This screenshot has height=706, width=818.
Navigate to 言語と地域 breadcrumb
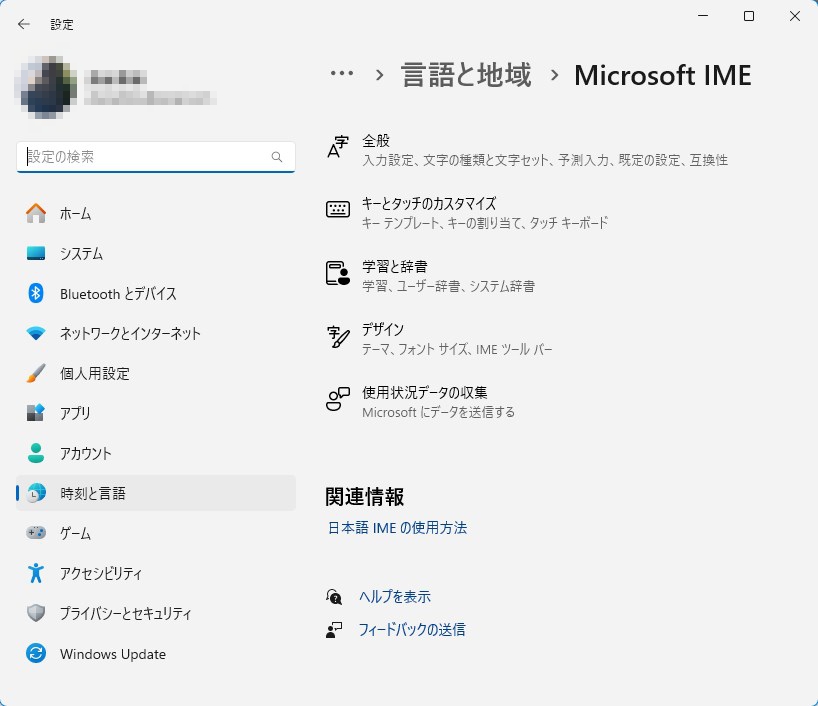pyautogui.click(x=466, y=75)
